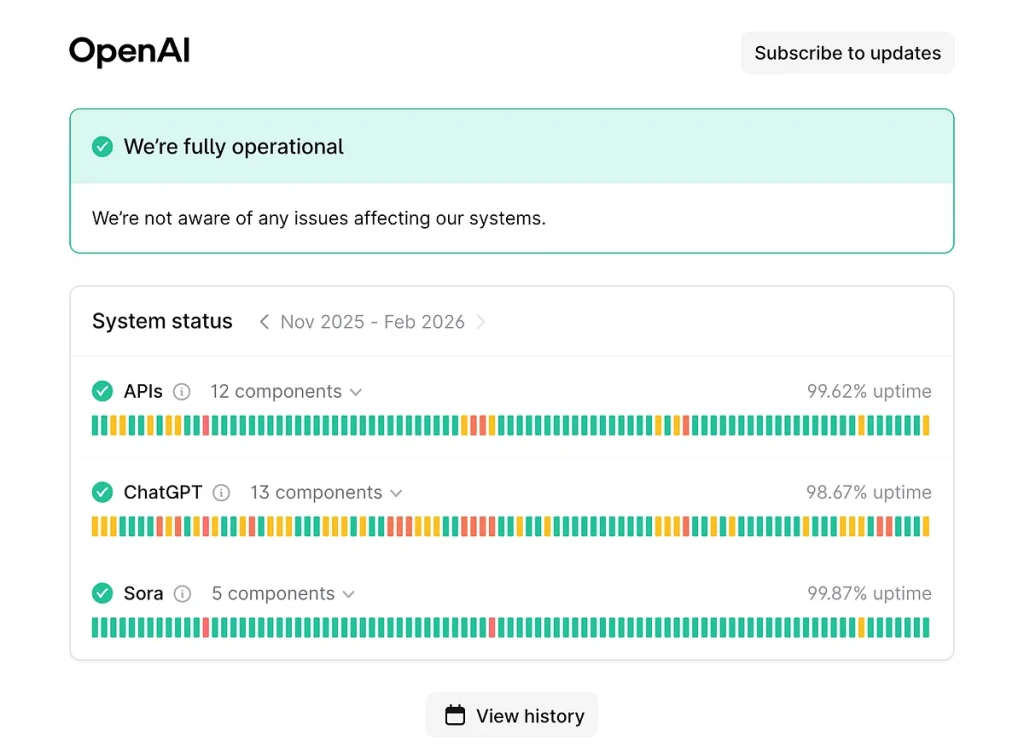This screenshot has height=753, width=1024.
Task: Expand the ChatGPT 13 components list
Action: click(x=326, y=493)
